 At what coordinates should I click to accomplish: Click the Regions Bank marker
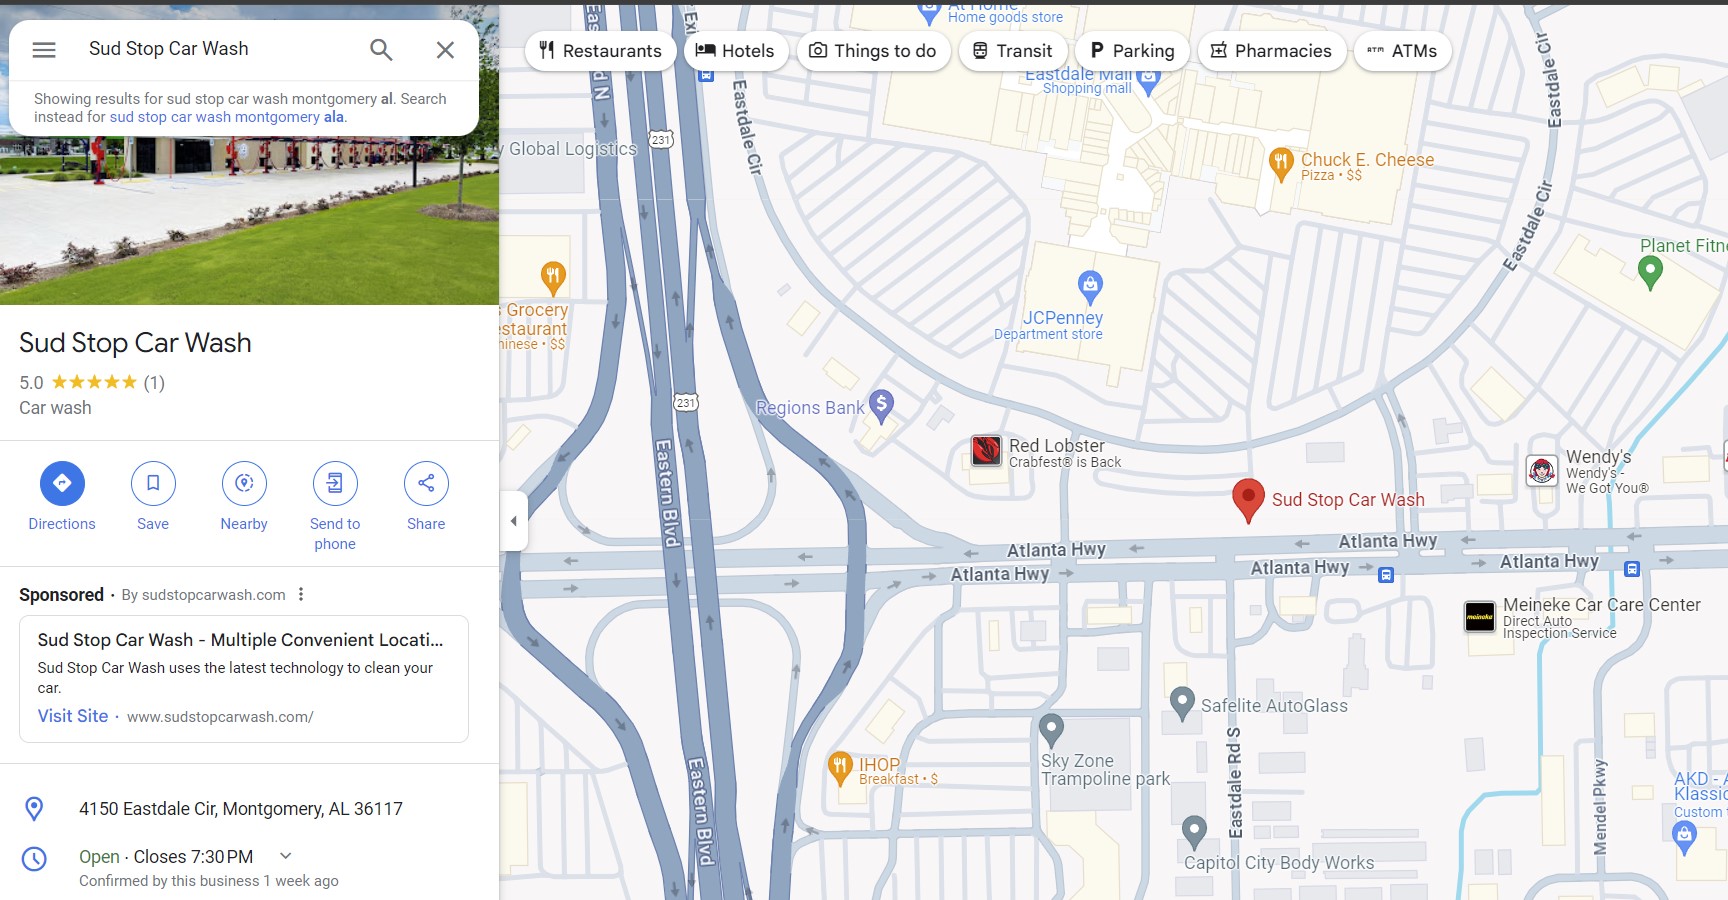(881, 404)
